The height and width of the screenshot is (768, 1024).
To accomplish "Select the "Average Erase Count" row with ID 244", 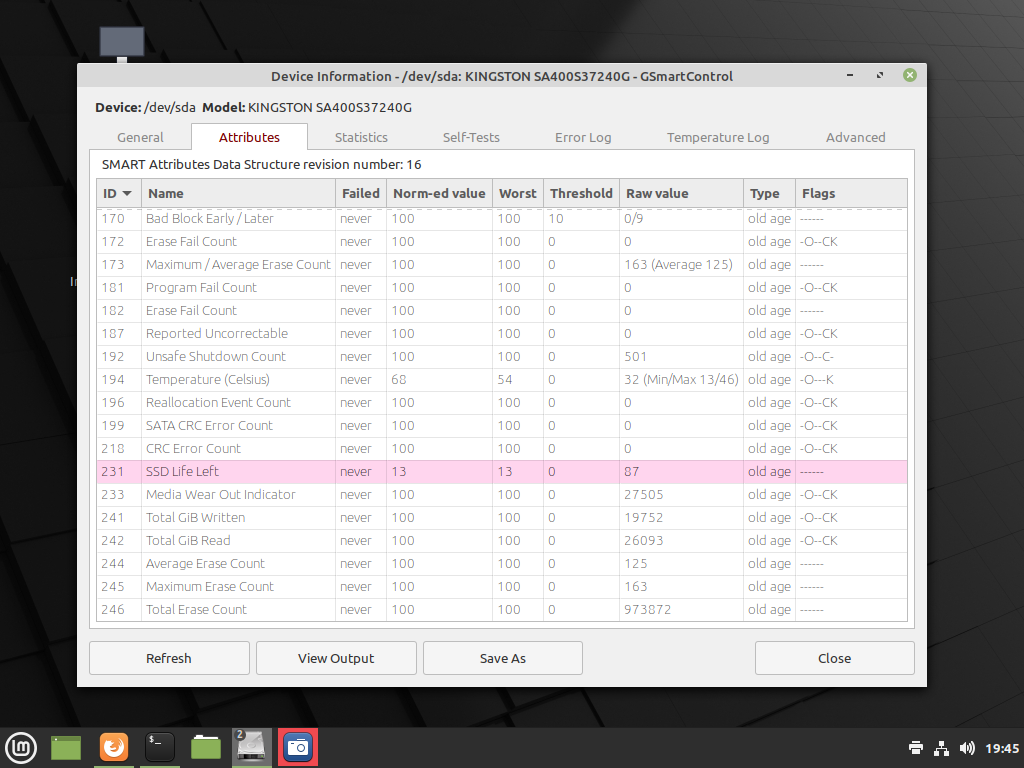I will coord(502,564).
